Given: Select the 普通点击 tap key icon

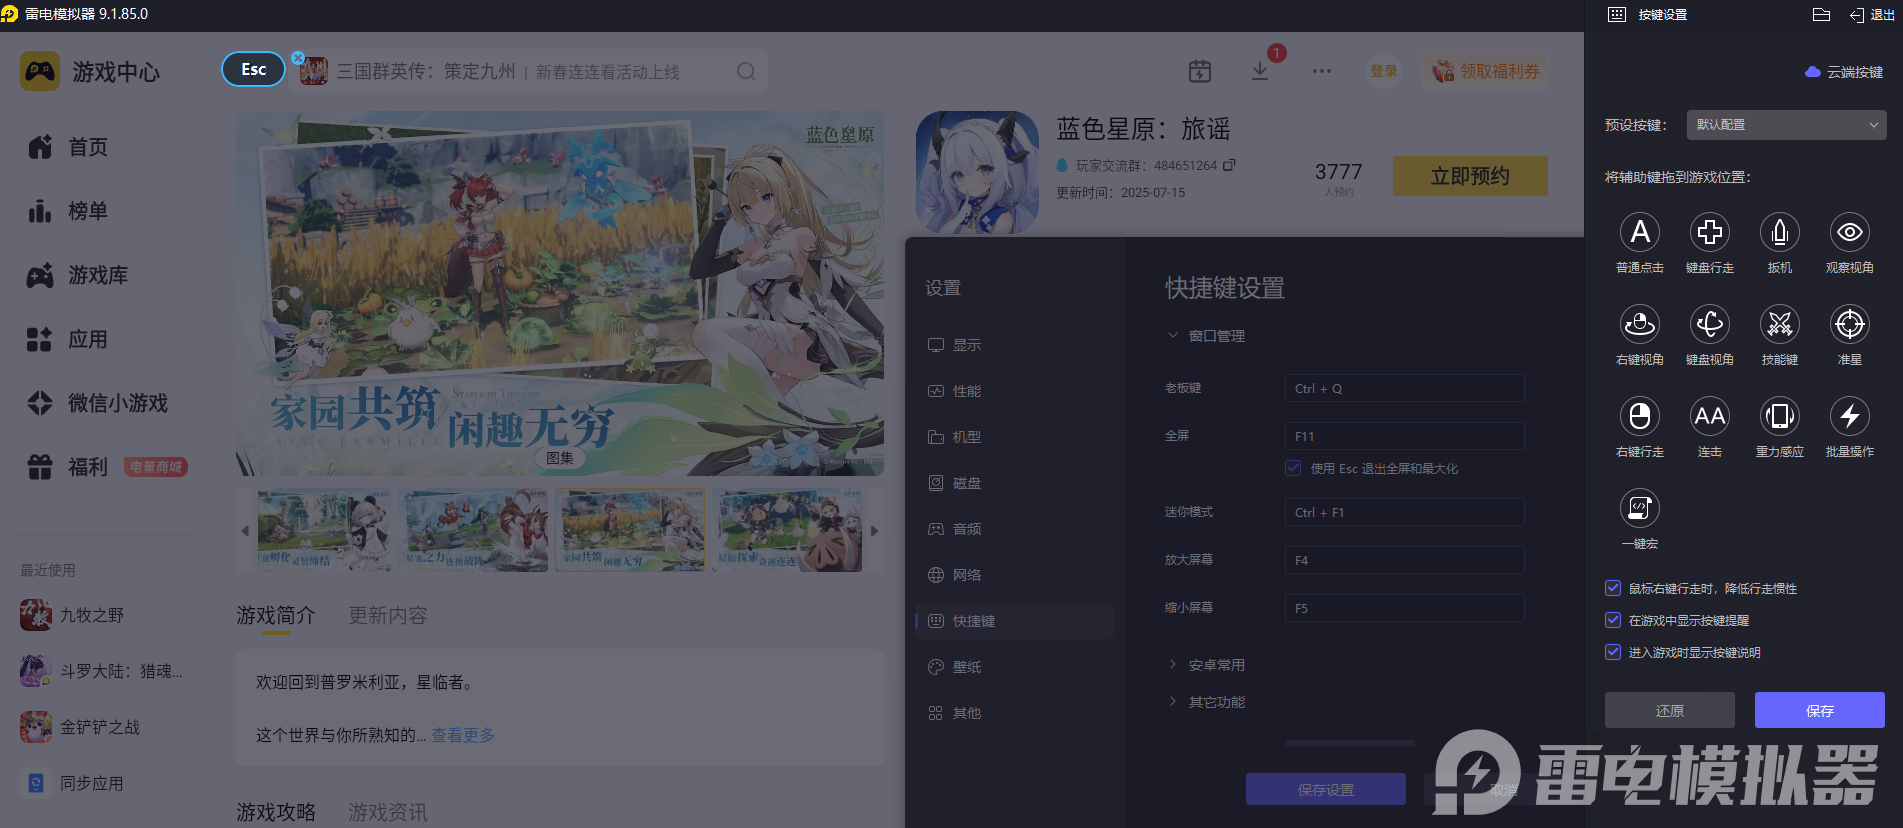Looking at the screenshot, I should [x=1640, y=232].
